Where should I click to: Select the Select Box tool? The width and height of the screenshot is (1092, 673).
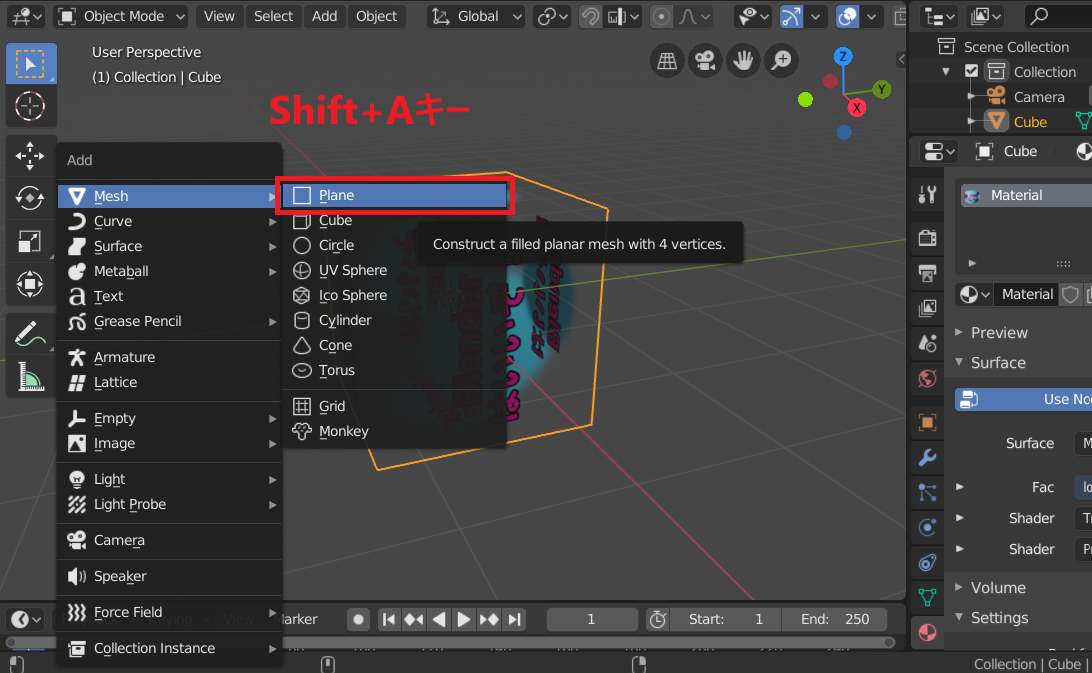click(x=30, y=64)
